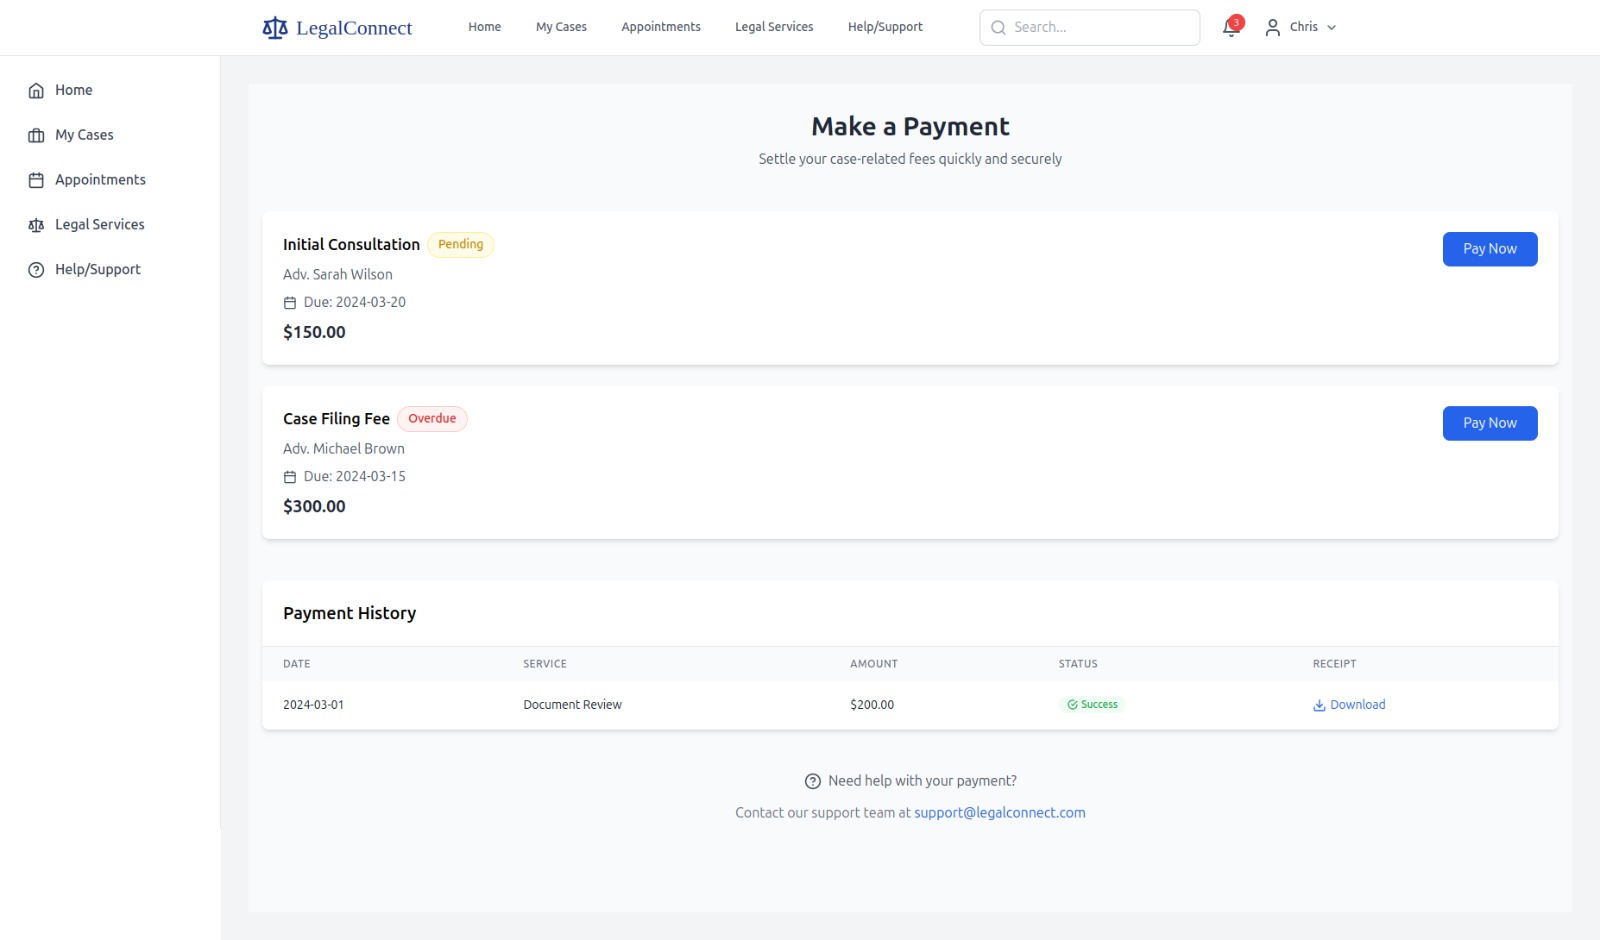Click the $150.00 amount
Viewport: 1600px width, 940px height.
(x=314, y=333)
